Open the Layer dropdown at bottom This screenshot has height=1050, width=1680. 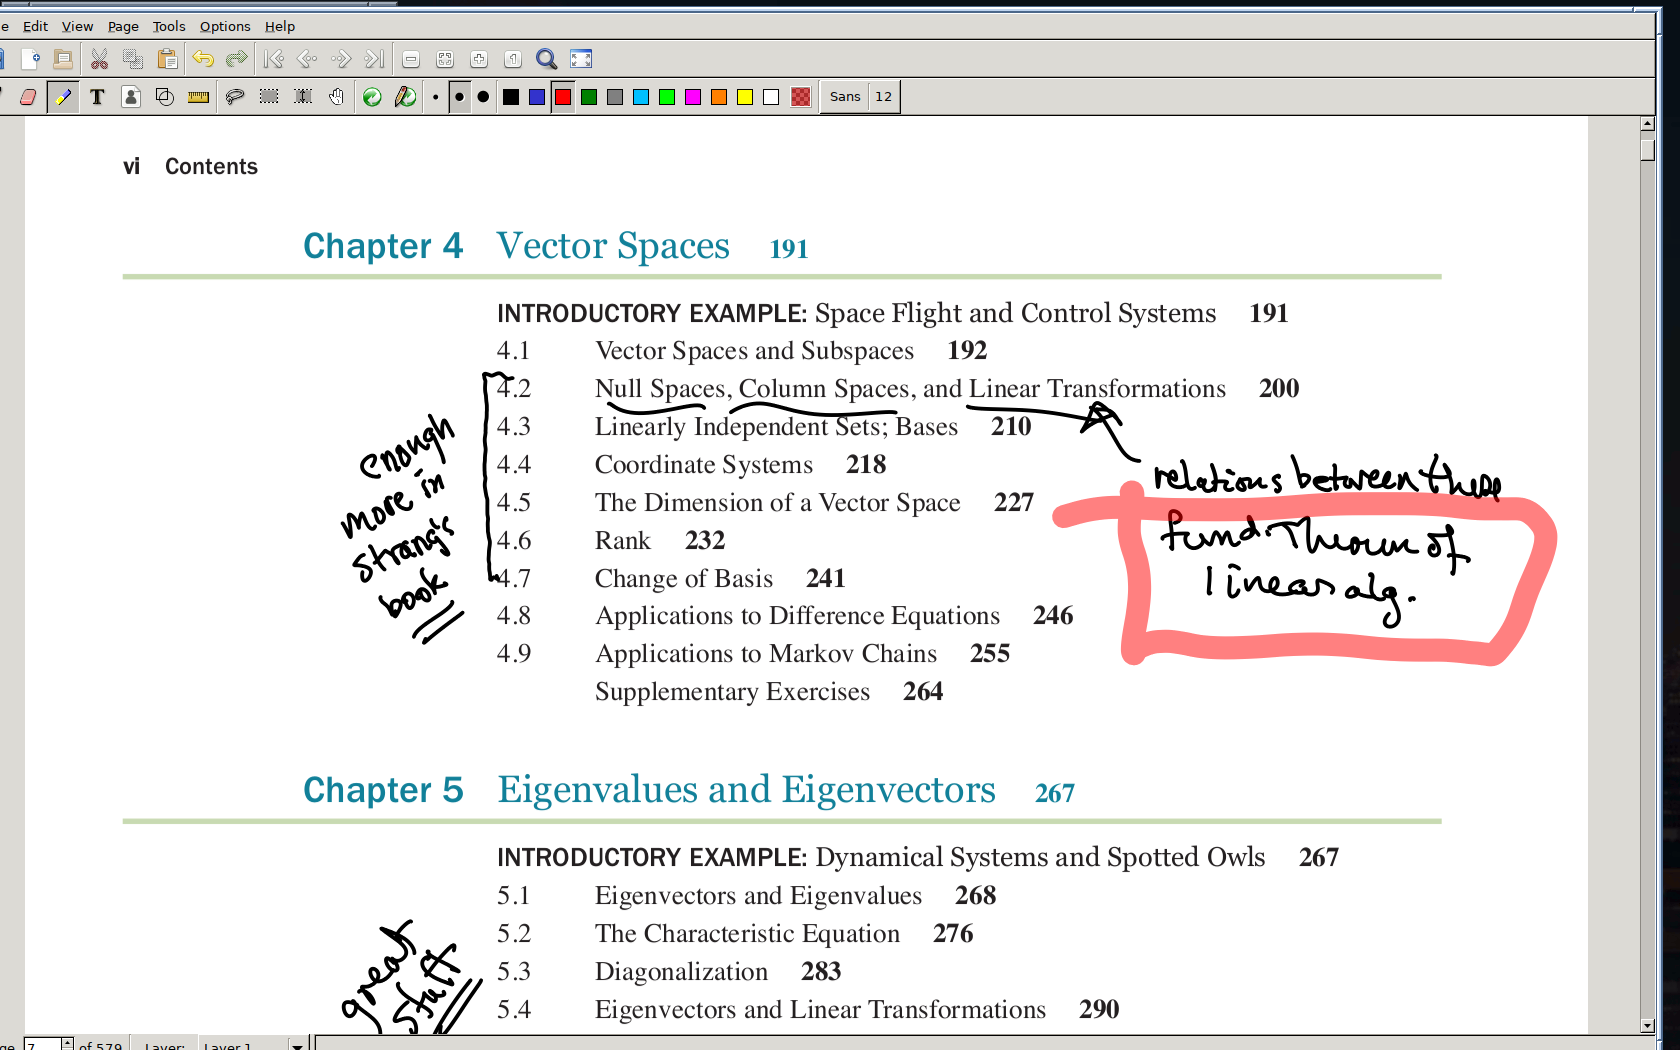tap(297, 1045)
